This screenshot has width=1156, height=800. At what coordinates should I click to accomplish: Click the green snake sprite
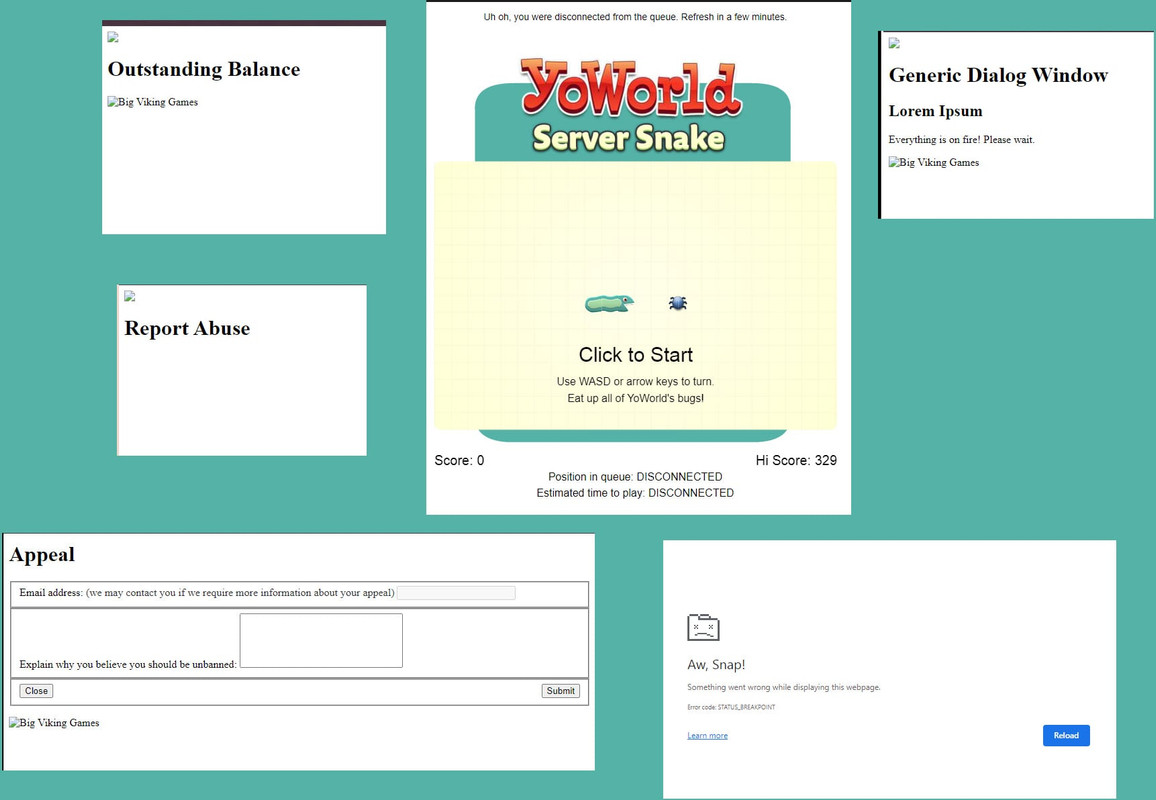(609, 303)
